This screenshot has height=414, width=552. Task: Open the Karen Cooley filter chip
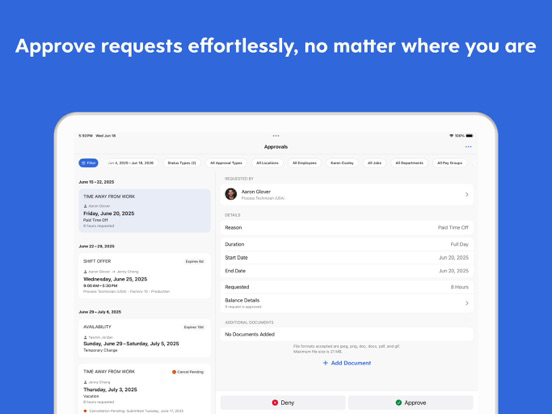342,163
